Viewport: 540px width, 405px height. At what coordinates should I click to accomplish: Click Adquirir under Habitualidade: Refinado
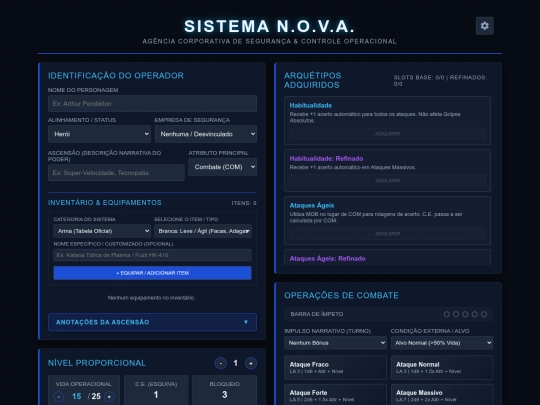click(x=387, y=180)
